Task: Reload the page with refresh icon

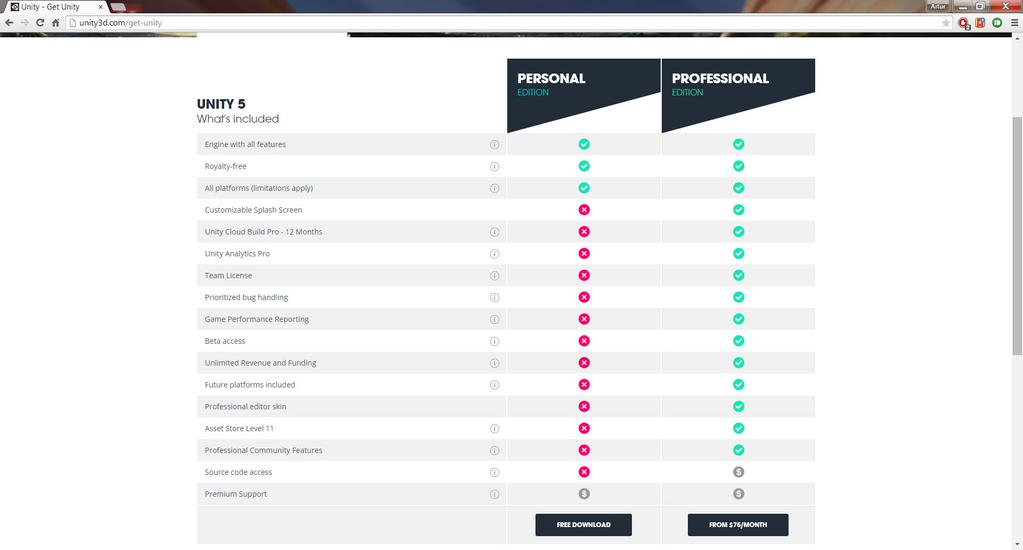Action: pos(40,23)
